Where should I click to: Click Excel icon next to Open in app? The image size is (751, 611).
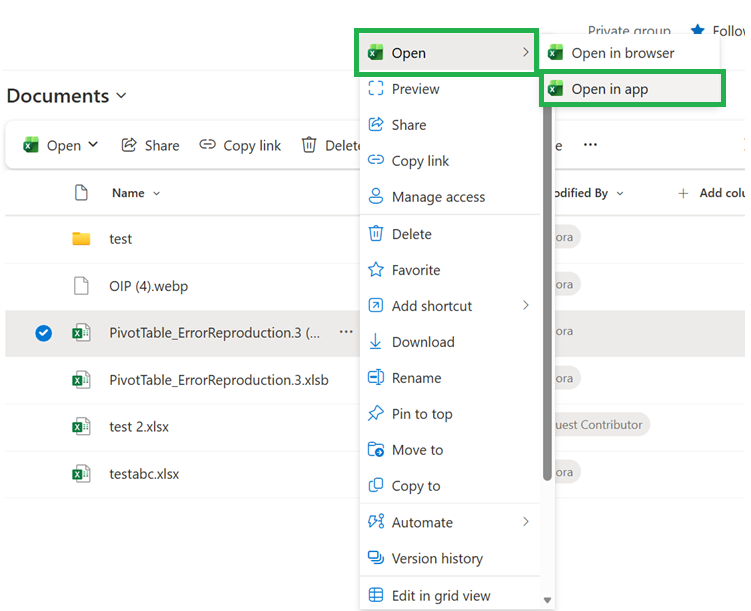point(555,88)
